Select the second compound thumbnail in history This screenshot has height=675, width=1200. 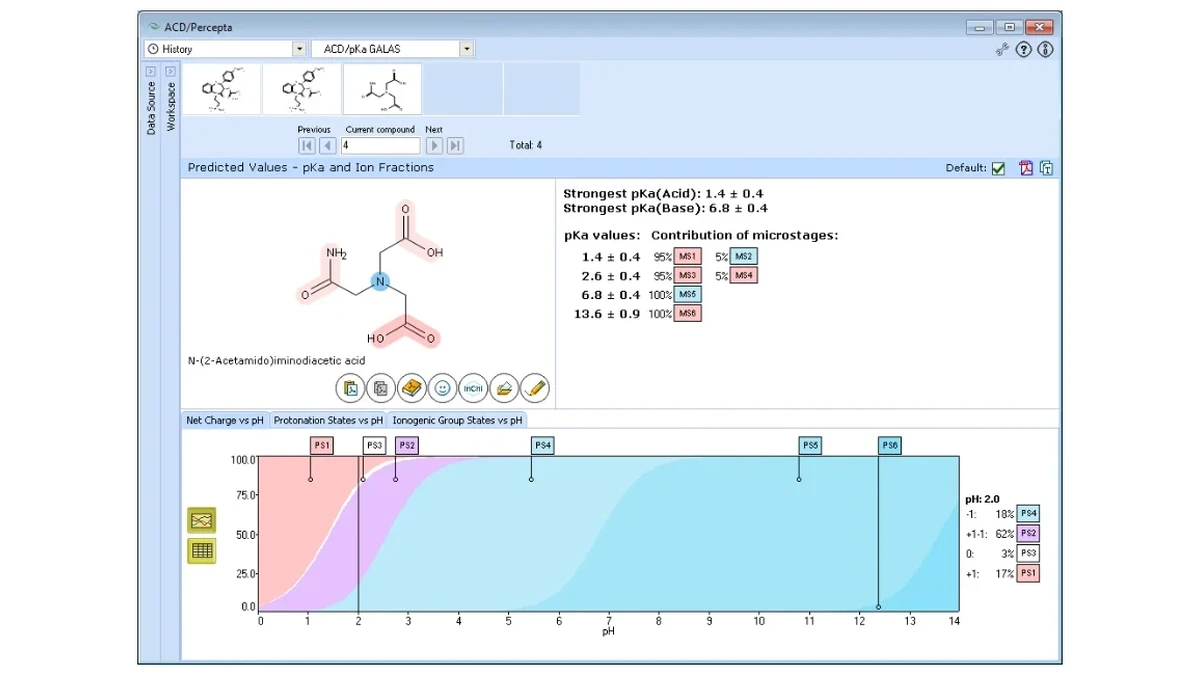coord(302,89)
